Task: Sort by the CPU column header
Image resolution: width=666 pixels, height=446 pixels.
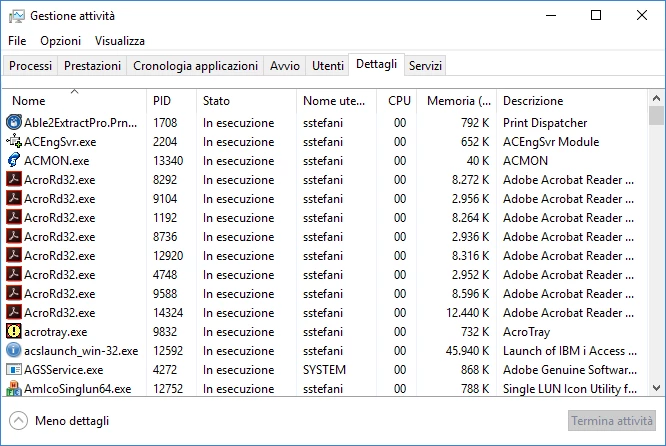Action: (397, 101)
